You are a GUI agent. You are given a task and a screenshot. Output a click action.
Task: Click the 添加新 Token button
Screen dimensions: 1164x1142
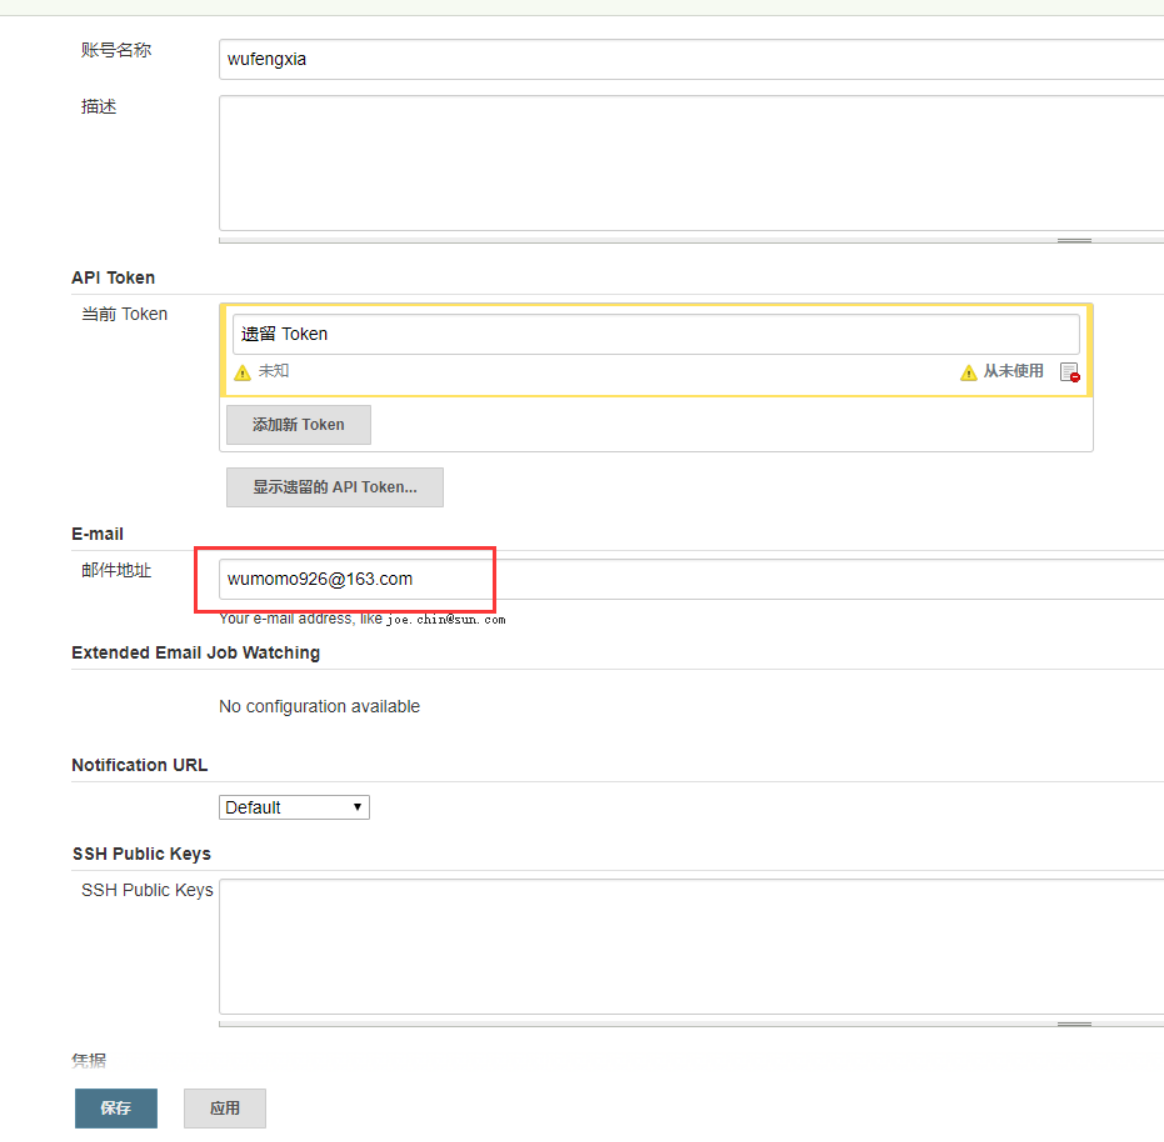(298, 425)
